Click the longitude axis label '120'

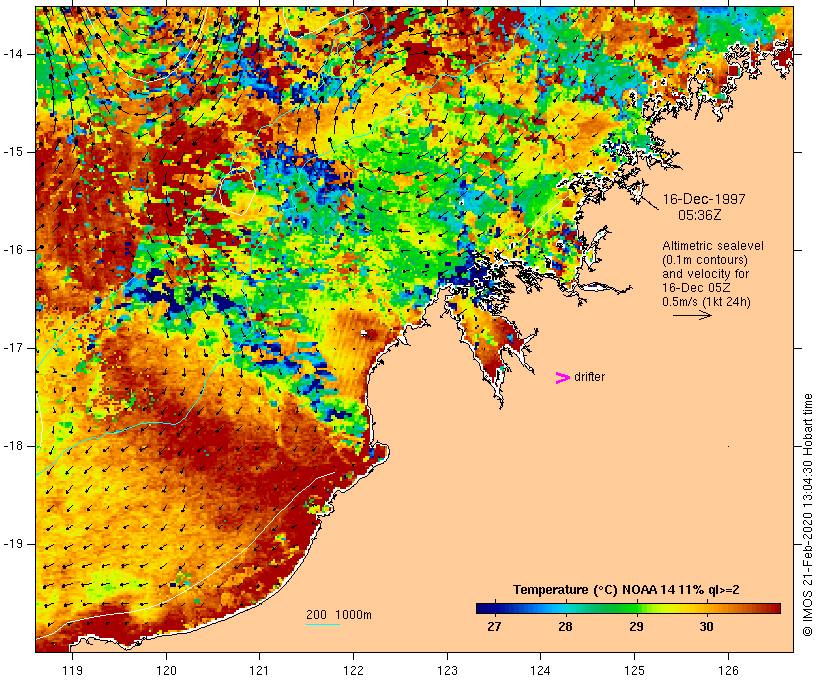166,671
